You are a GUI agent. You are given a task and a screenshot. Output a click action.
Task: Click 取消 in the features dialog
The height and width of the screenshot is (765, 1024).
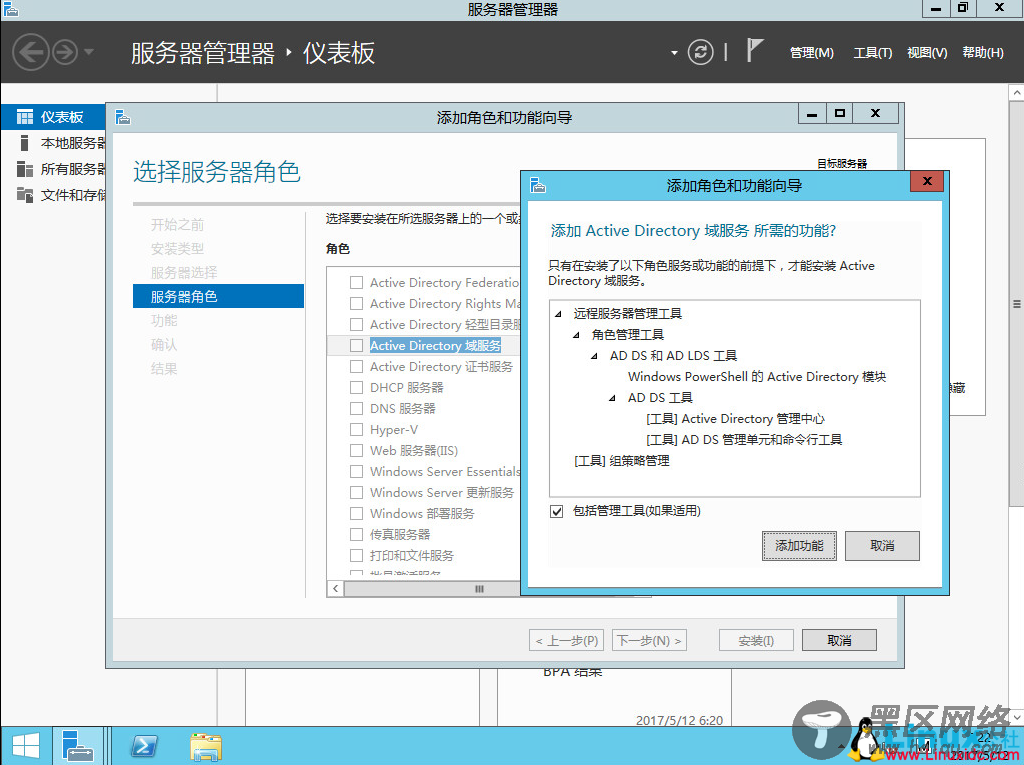tap(882, 545)
